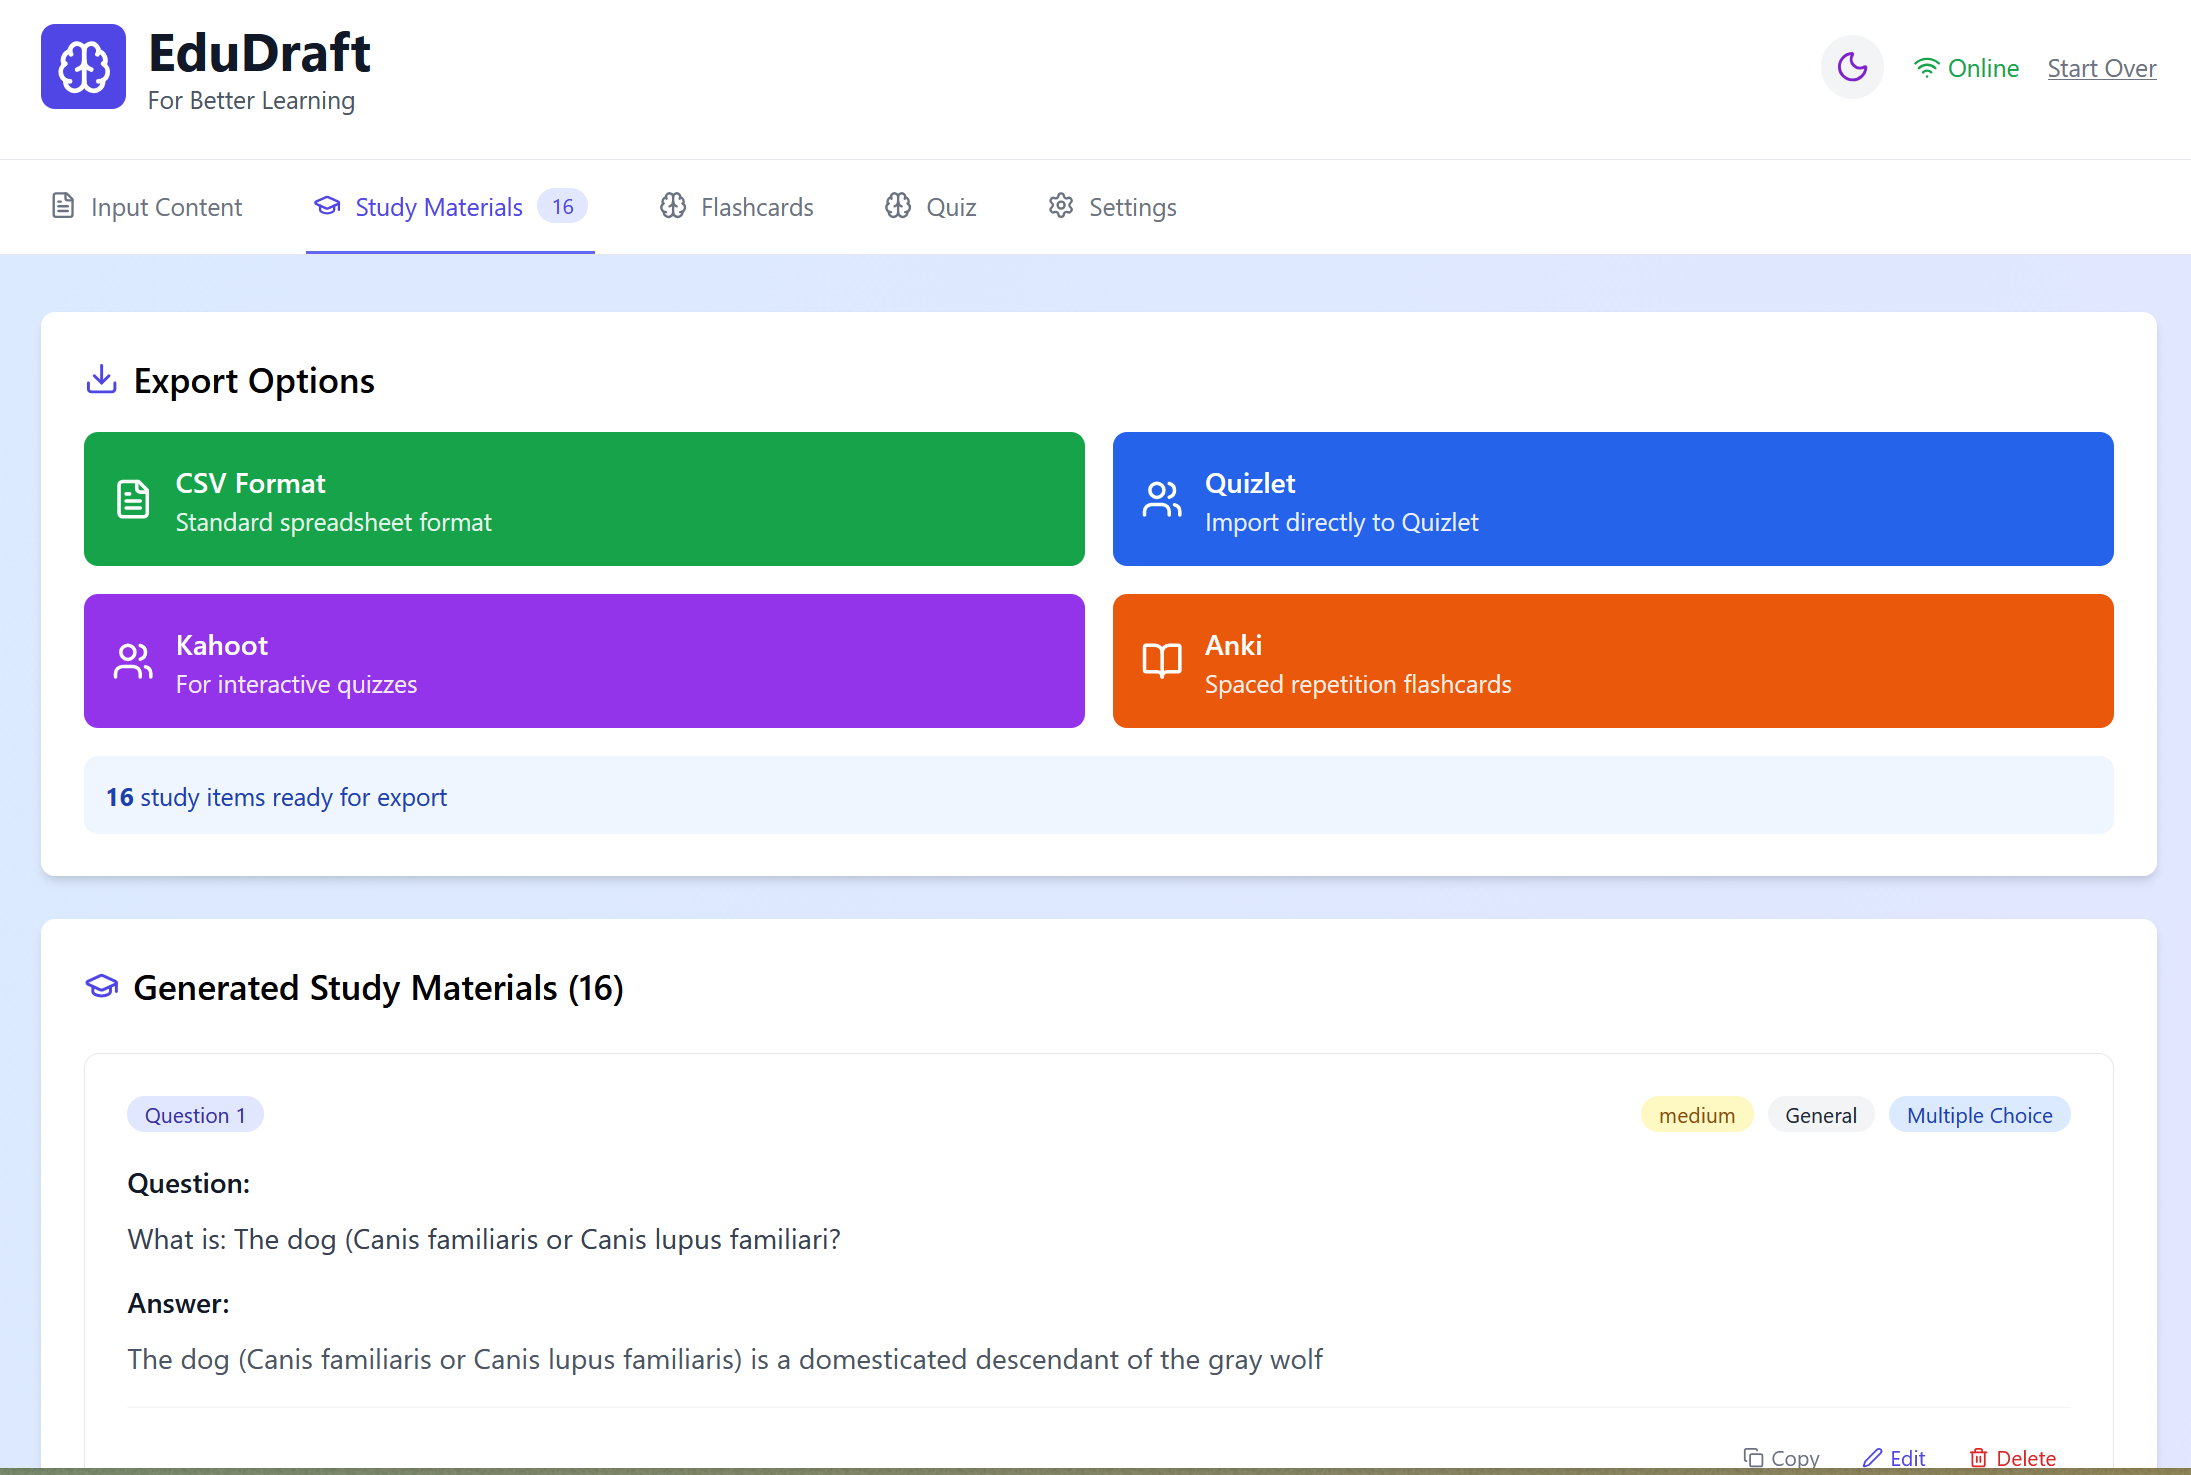Click the EduDraft brain logo icon
The image size is (2191, 1475).
coord(83,67)
